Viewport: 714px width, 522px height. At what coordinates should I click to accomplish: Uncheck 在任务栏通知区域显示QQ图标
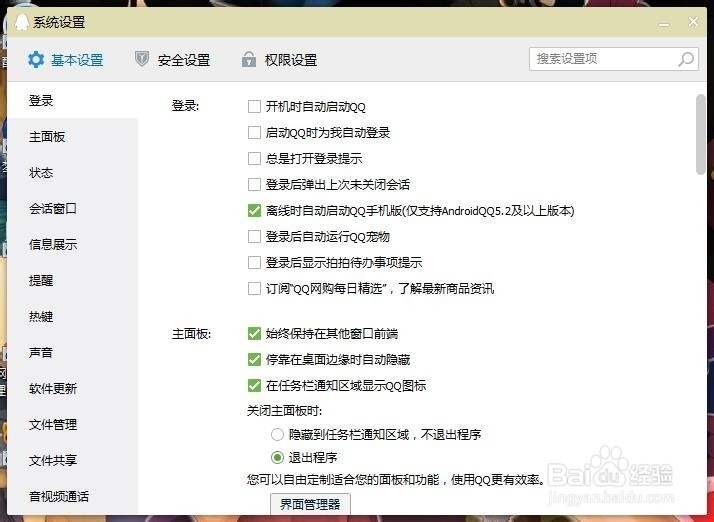click(254, 385)
